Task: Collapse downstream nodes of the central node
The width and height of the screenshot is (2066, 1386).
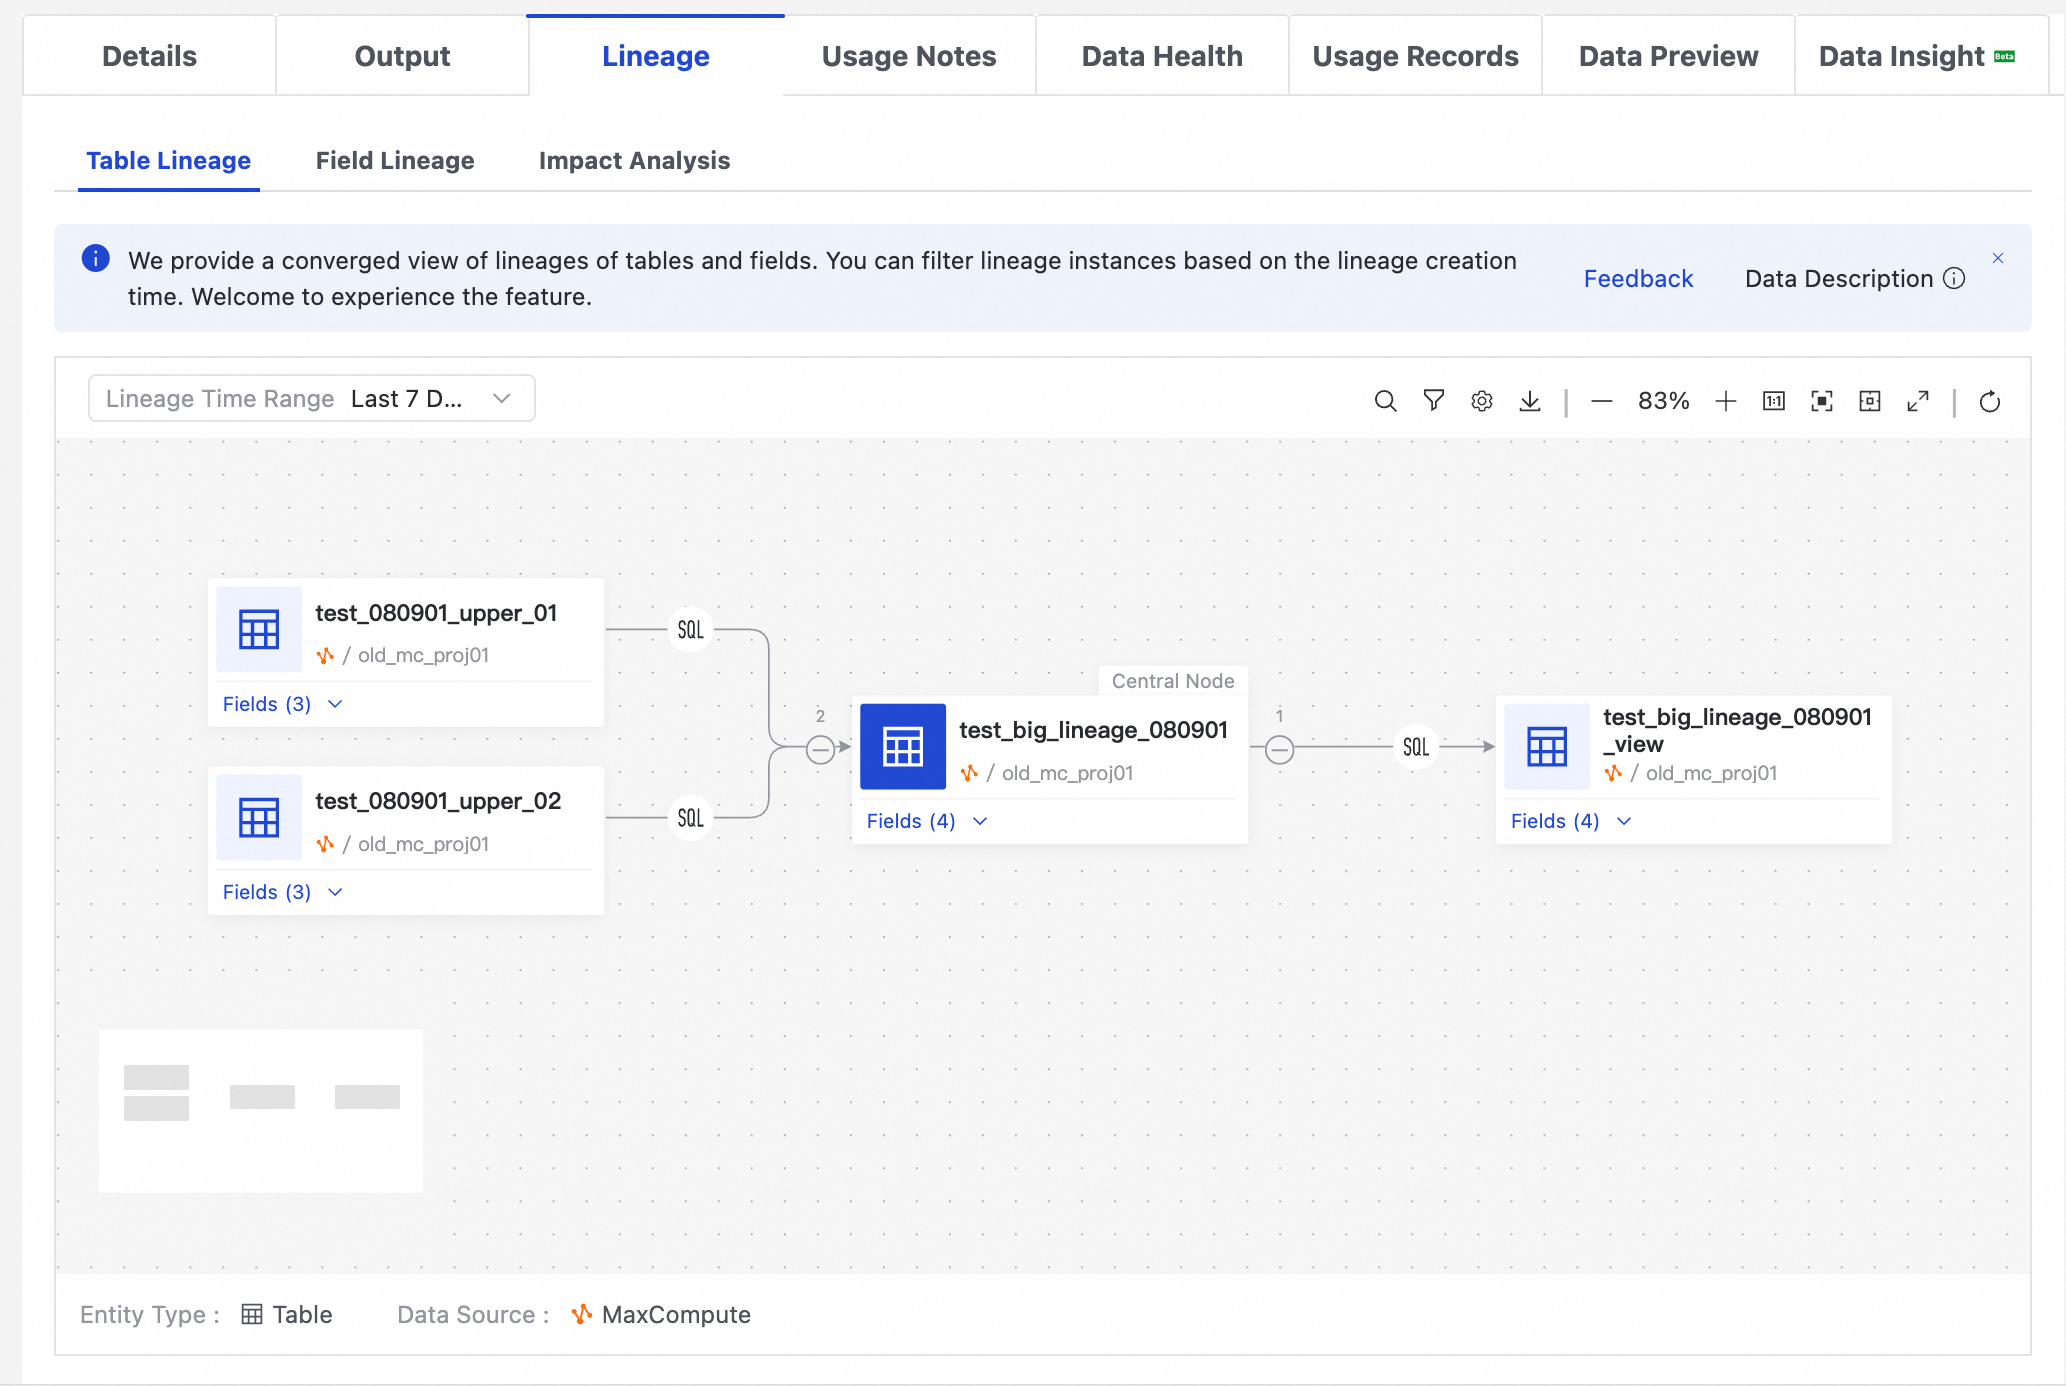Action: 1279,749
